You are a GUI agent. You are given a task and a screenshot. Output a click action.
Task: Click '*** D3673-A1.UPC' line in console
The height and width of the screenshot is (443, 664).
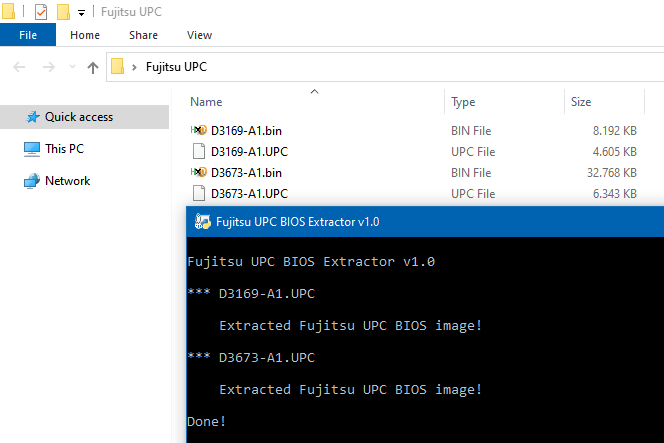pos(251,357)
